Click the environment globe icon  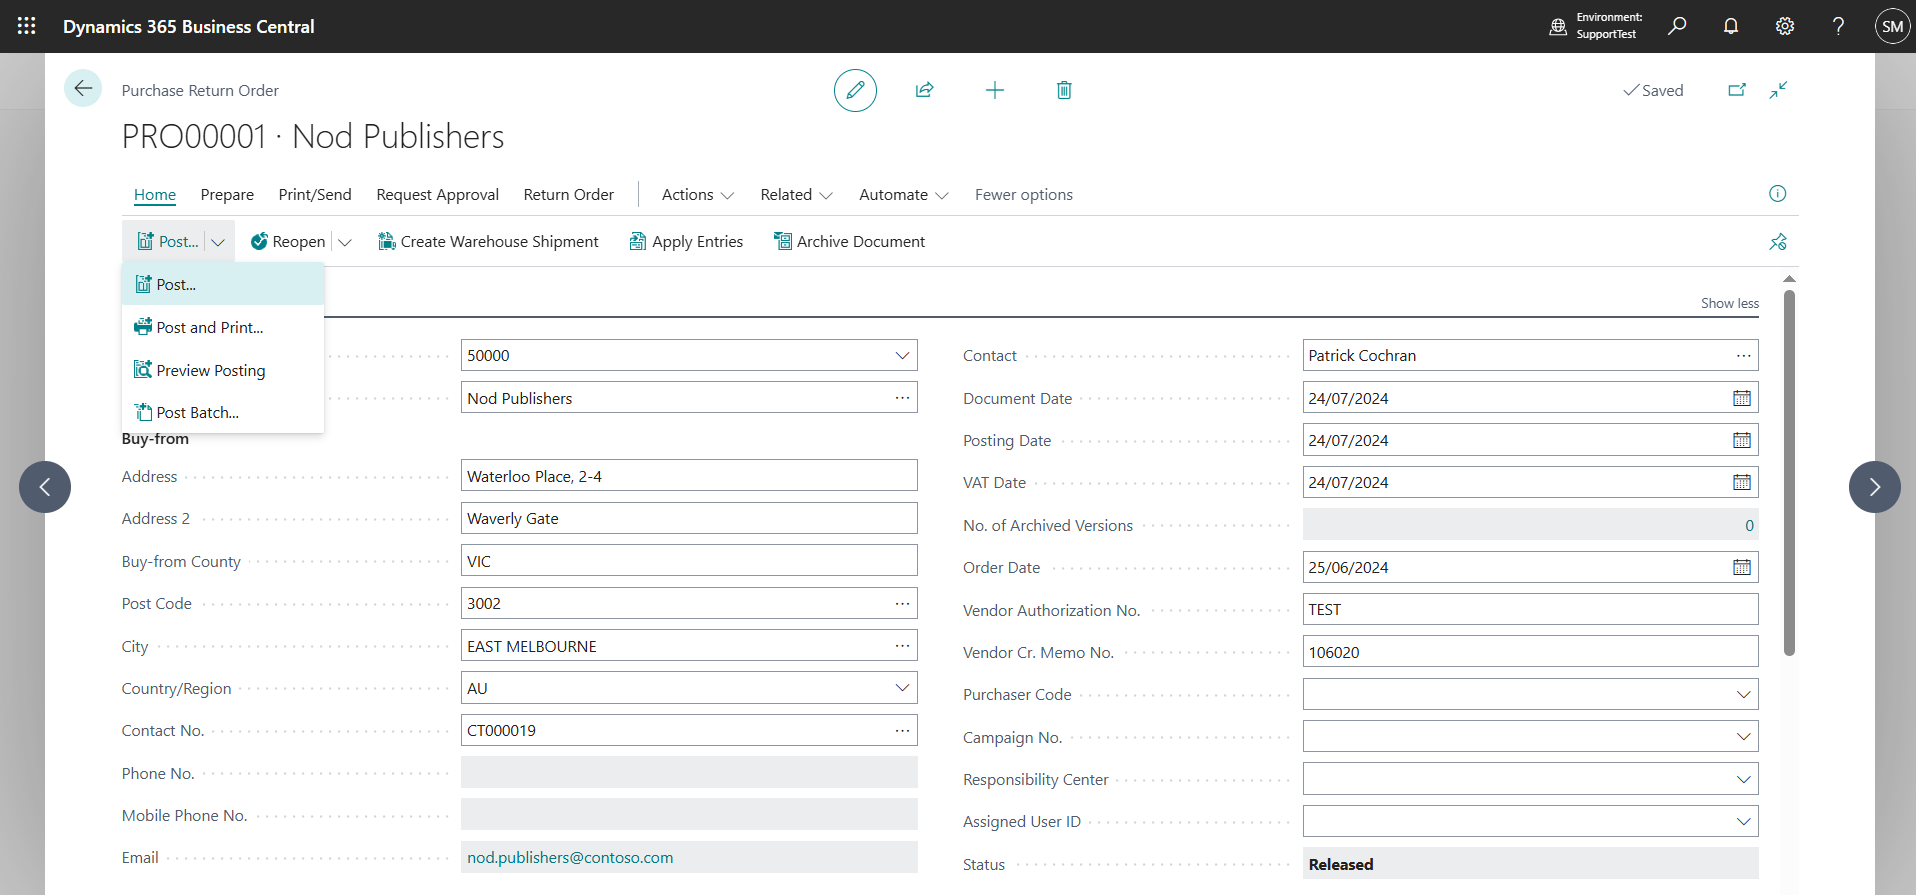pyautogui.click(x=1558, y=27)
